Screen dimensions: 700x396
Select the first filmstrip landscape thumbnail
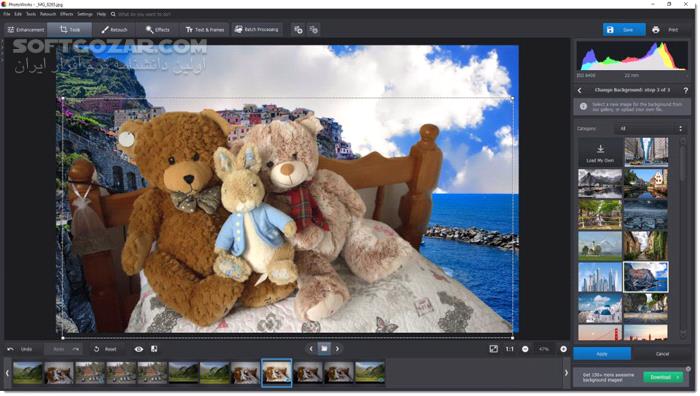(x=28, y=372)
